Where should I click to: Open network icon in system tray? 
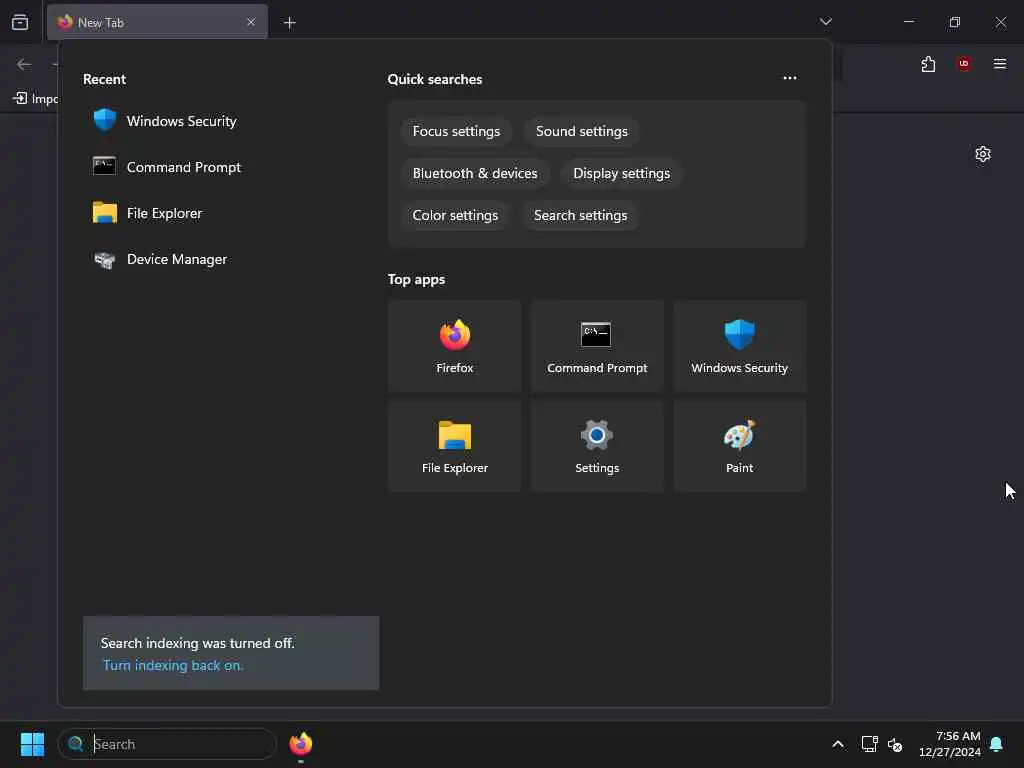point(869,744)
